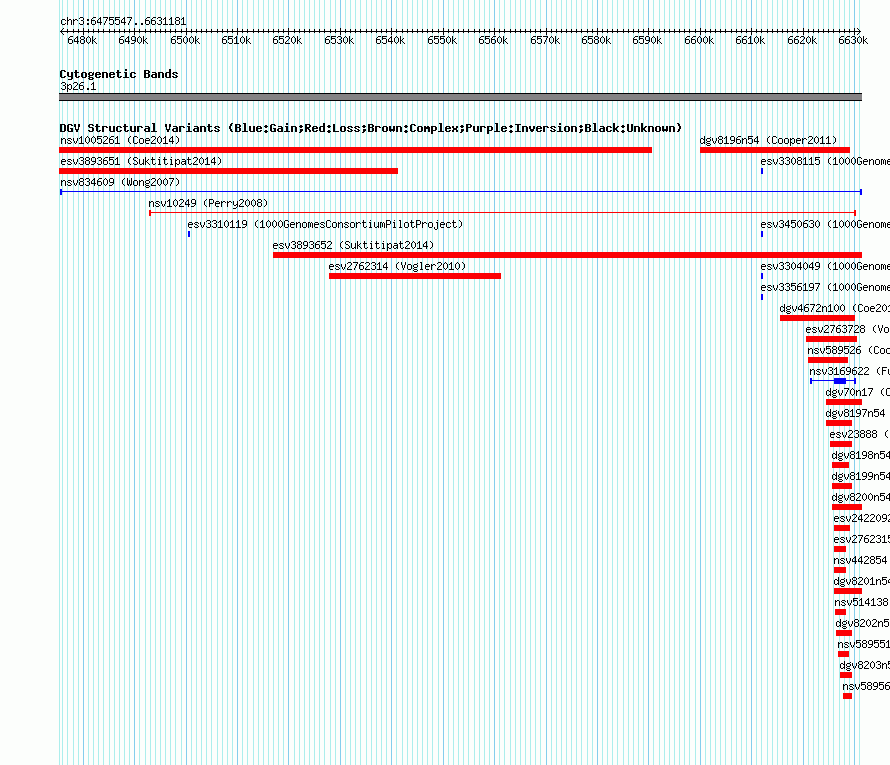Select the nsv589551 variant label
Viewport: 890px width, 765px height.
[863, 644]
